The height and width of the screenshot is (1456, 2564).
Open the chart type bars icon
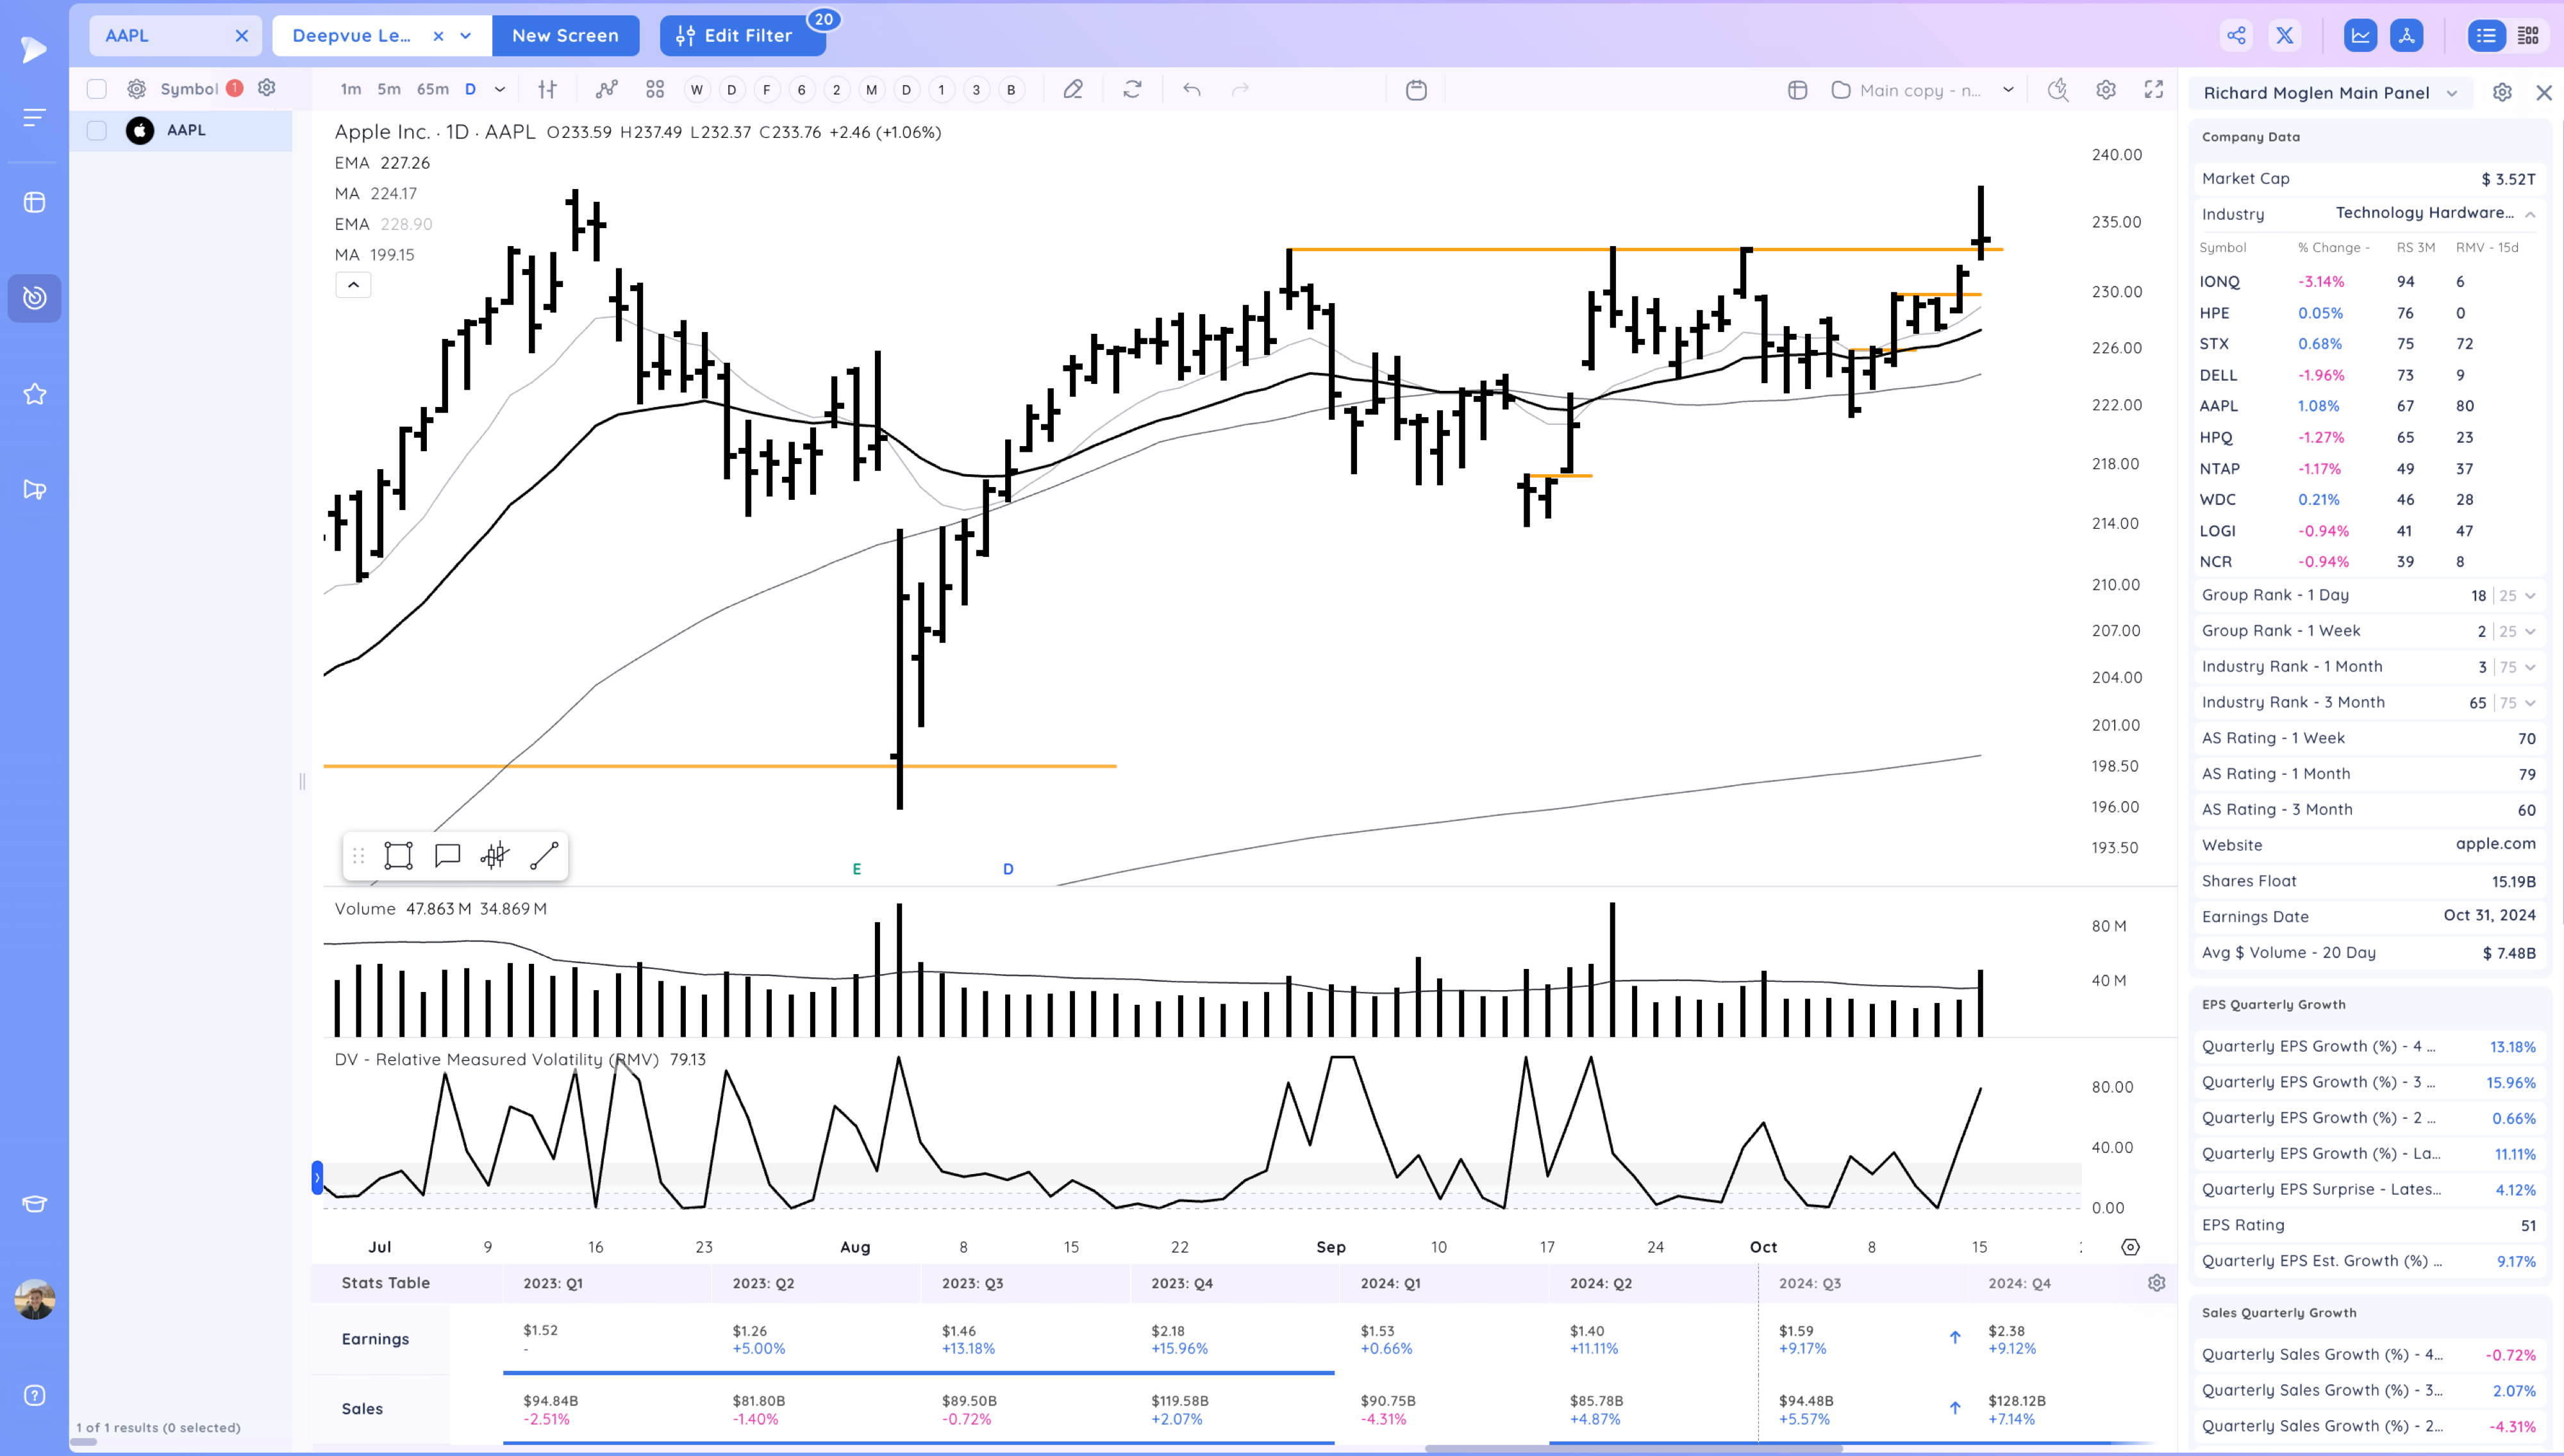(x=547, y=90)
